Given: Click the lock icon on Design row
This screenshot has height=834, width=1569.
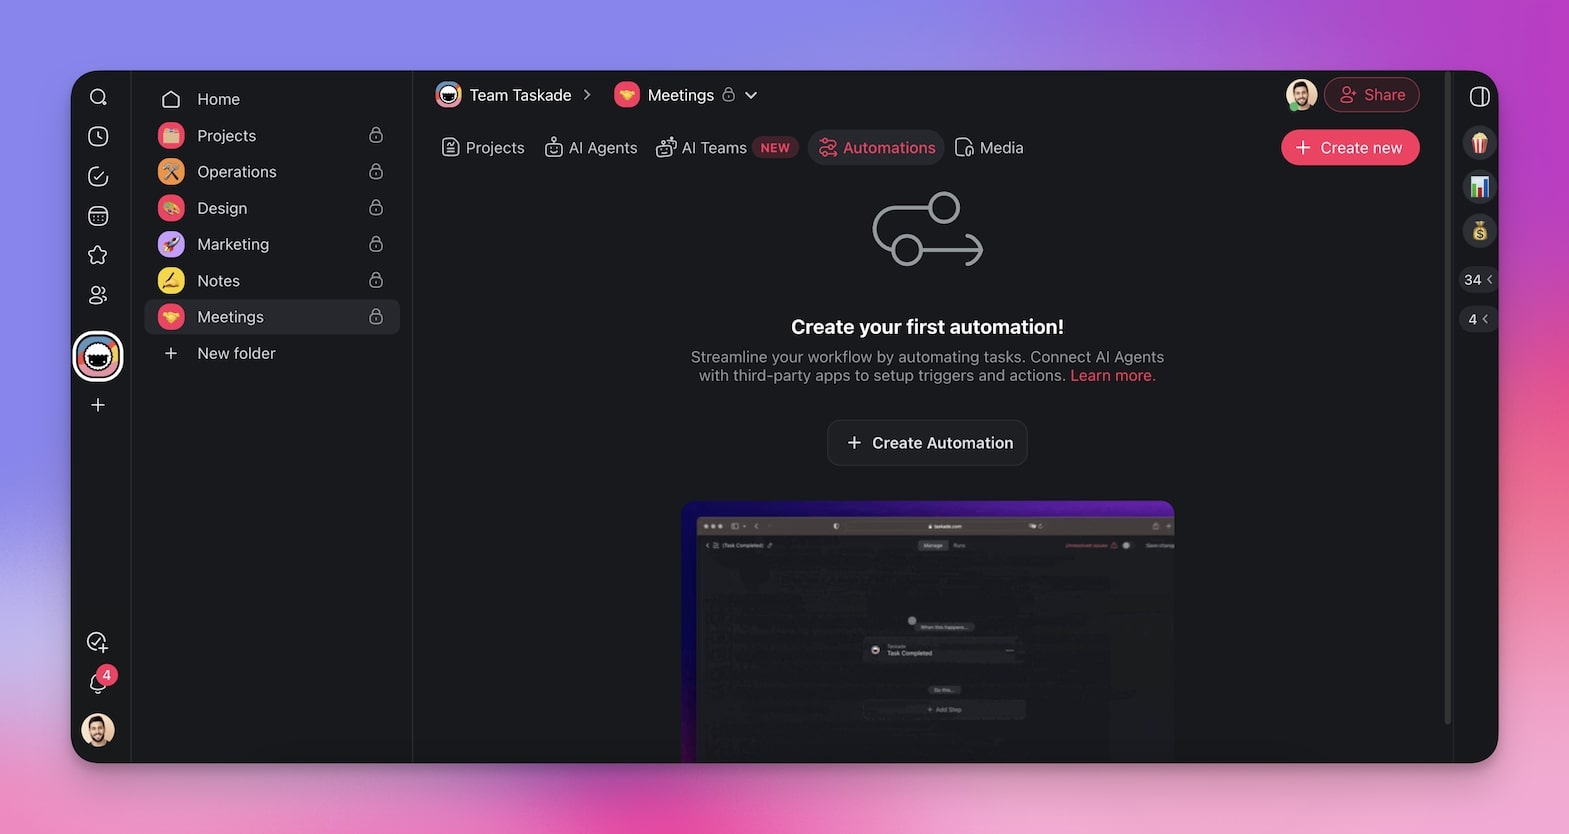Looking at the screenshot, I should click(x=376, y=207).
